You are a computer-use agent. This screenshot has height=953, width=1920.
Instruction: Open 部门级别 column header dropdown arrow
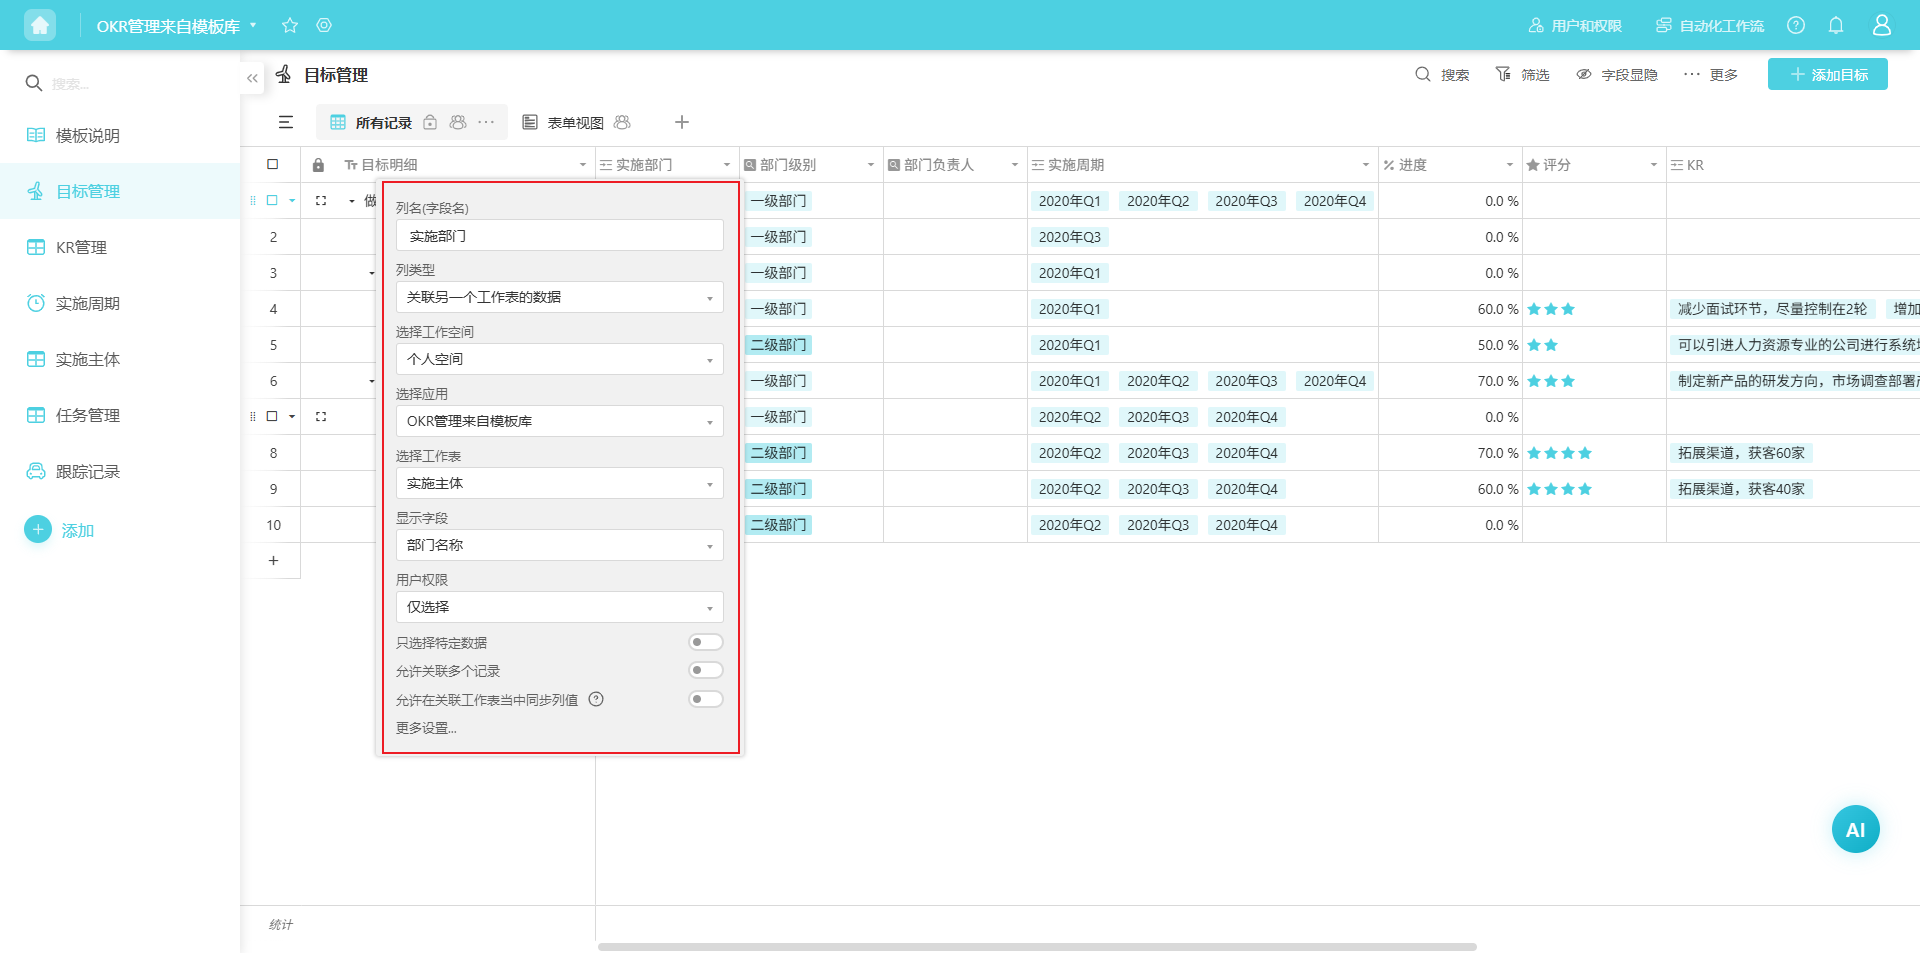pos(871,165)
